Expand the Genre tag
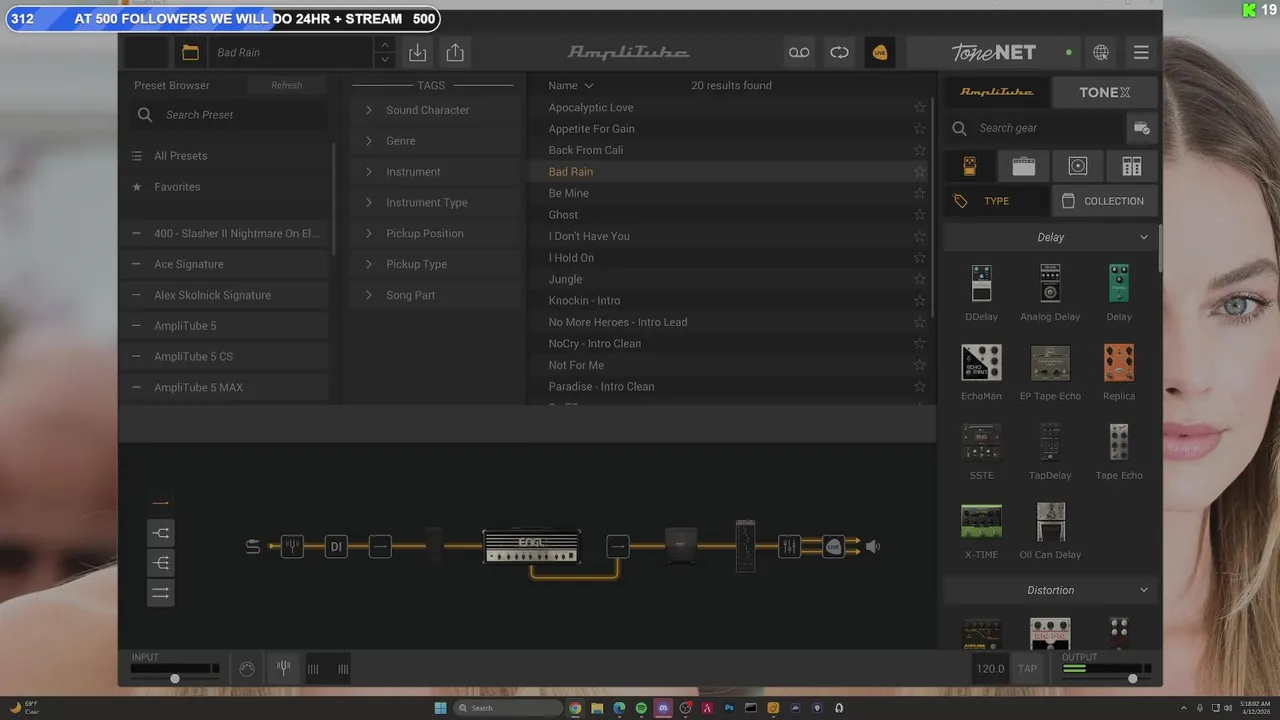Screen dimensions: 1280x720 (x=368, y=141)
